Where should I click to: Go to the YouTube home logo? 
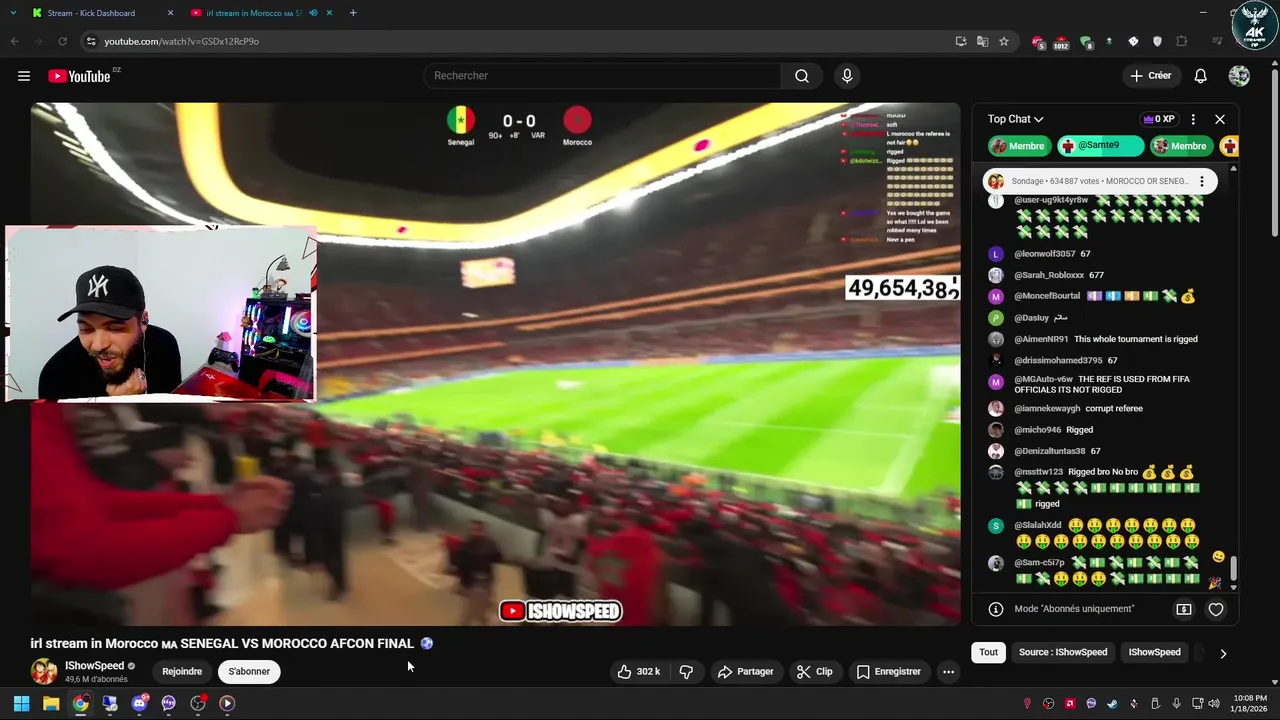point(79,76)
